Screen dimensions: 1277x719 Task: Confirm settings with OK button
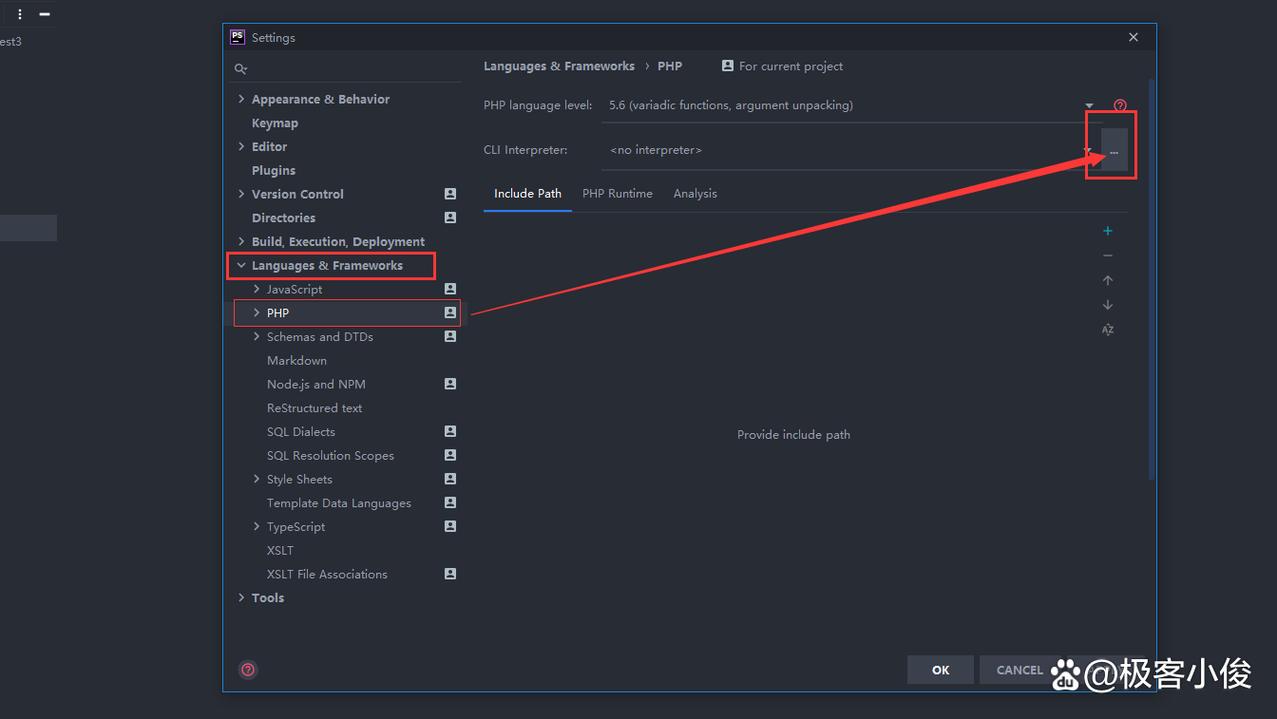[x=939, y=669]
